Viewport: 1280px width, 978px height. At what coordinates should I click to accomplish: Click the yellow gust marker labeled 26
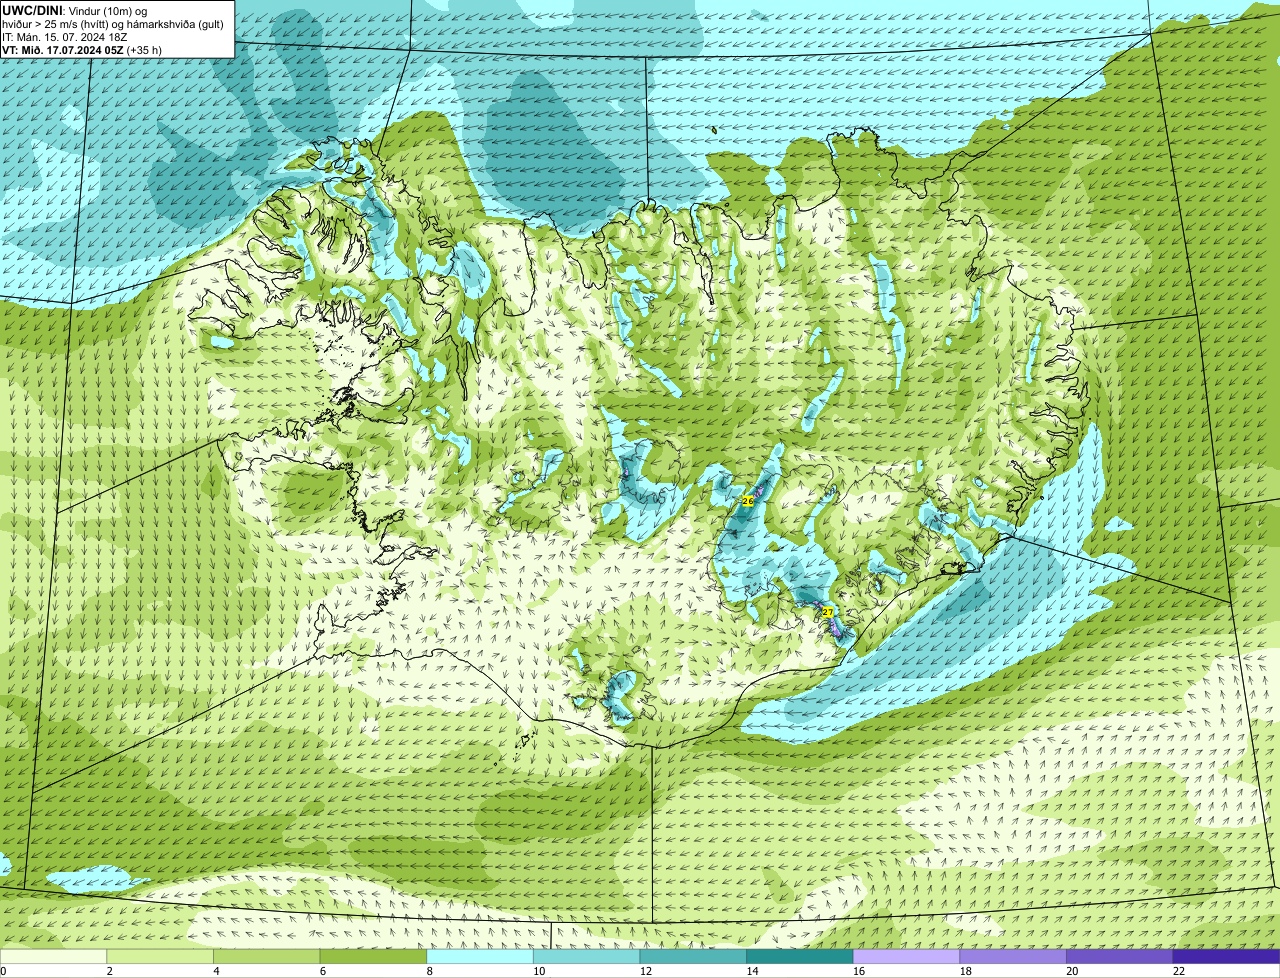[x=747, y=500]
